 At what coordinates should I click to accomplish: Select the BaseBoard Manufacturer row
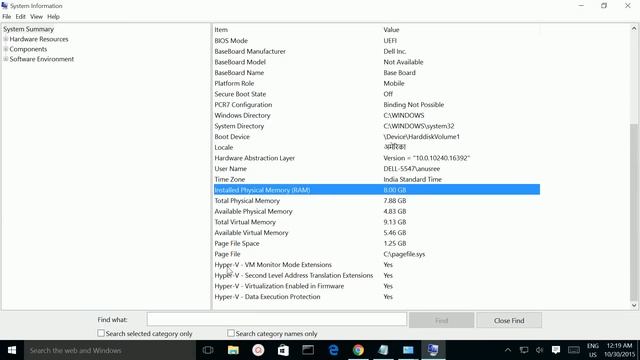coord(377,51)
